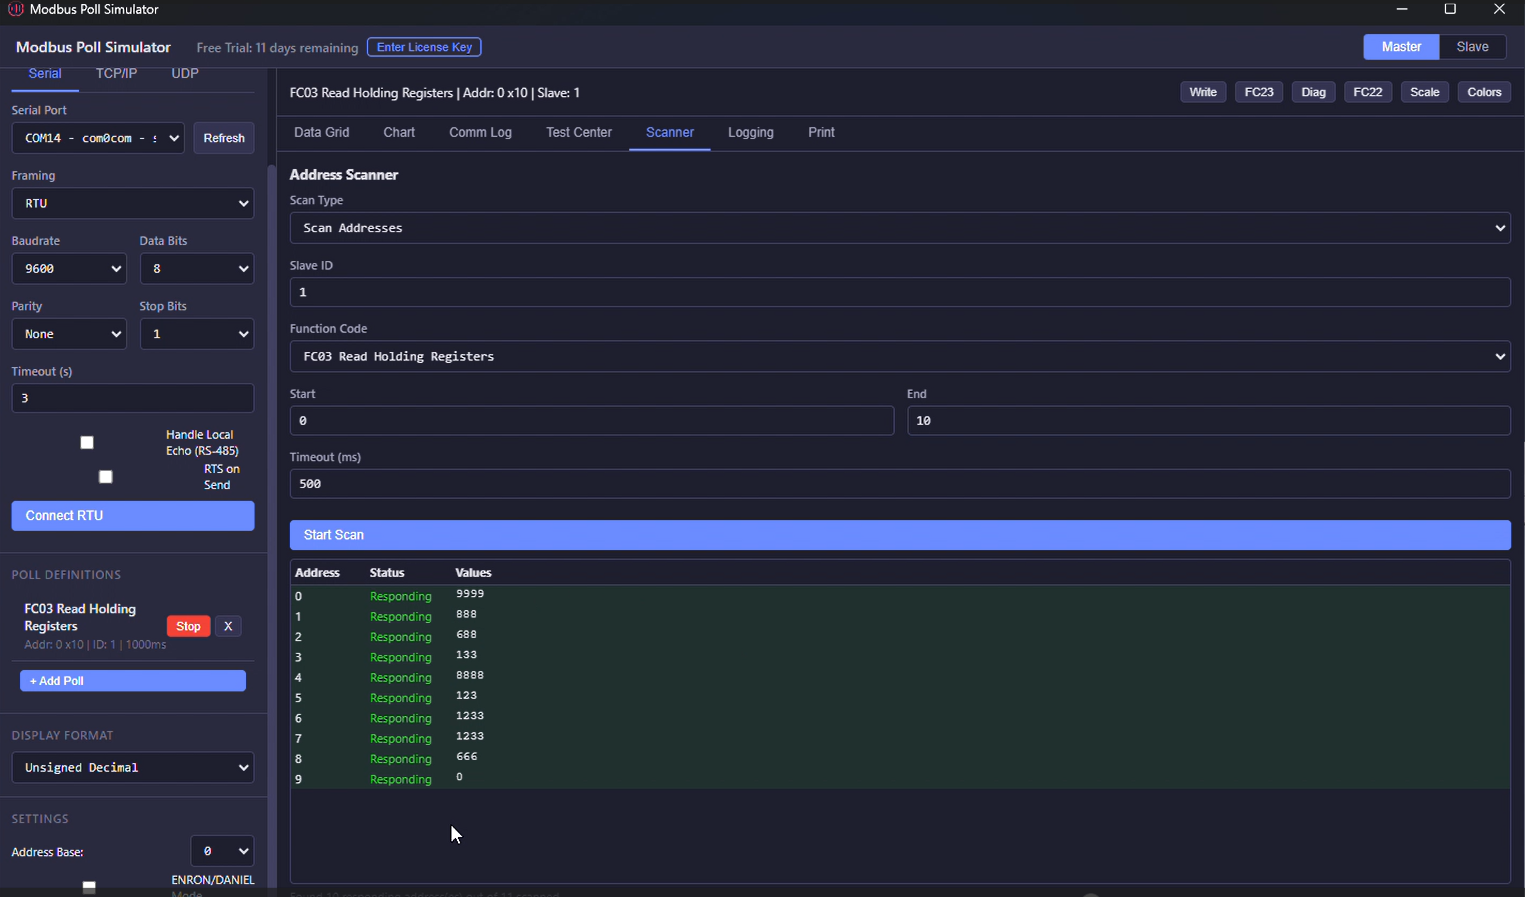This screenshot has height=897, width=1525.
Task: Click the FC23 button
Action: click(1258, 91)
